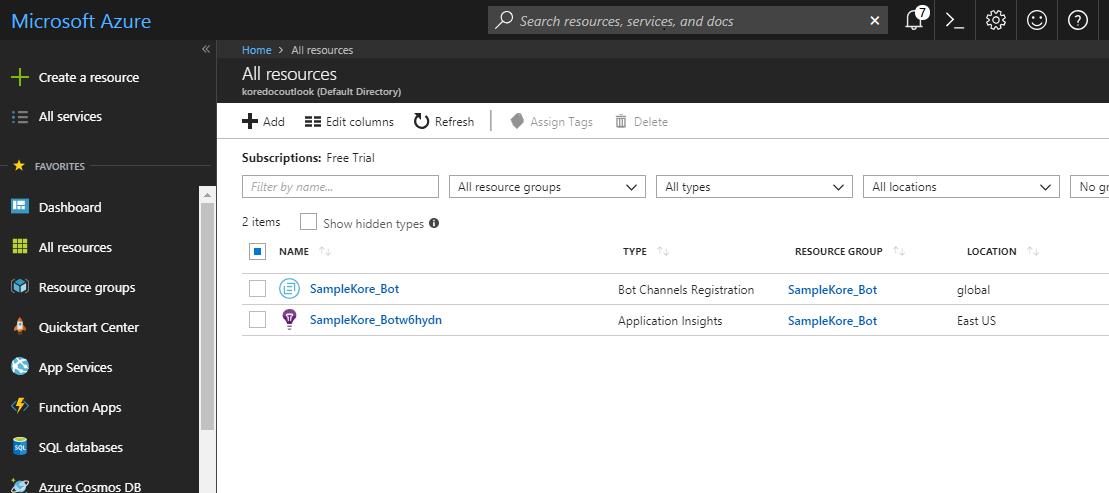
Task: Go to App Services in sidebar
Action: point(75,368)
